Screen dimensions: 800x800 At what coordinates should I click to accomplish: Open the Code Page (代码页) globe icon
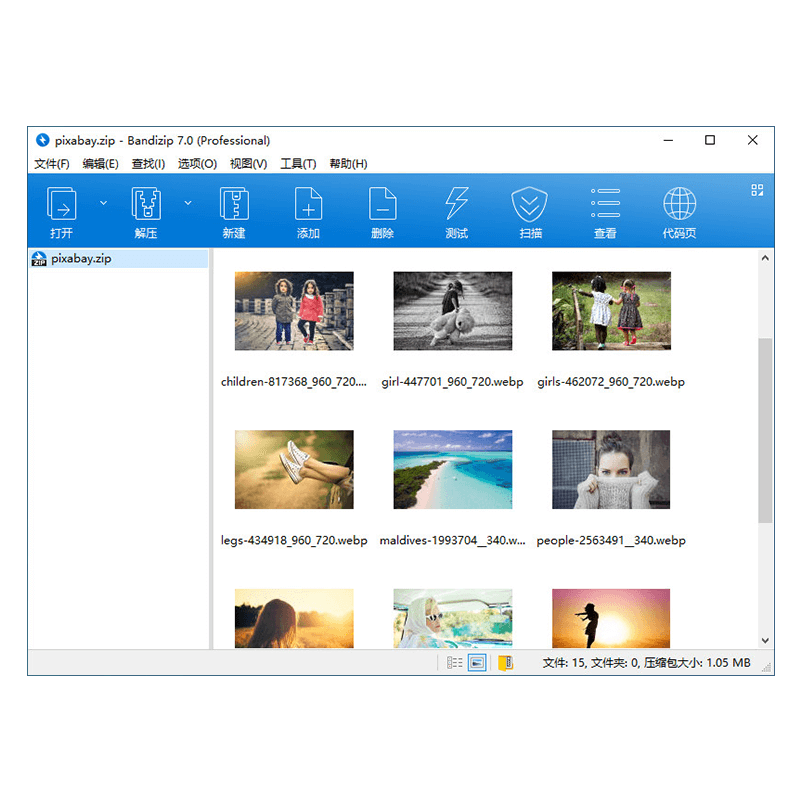click(x=679, y=205)
